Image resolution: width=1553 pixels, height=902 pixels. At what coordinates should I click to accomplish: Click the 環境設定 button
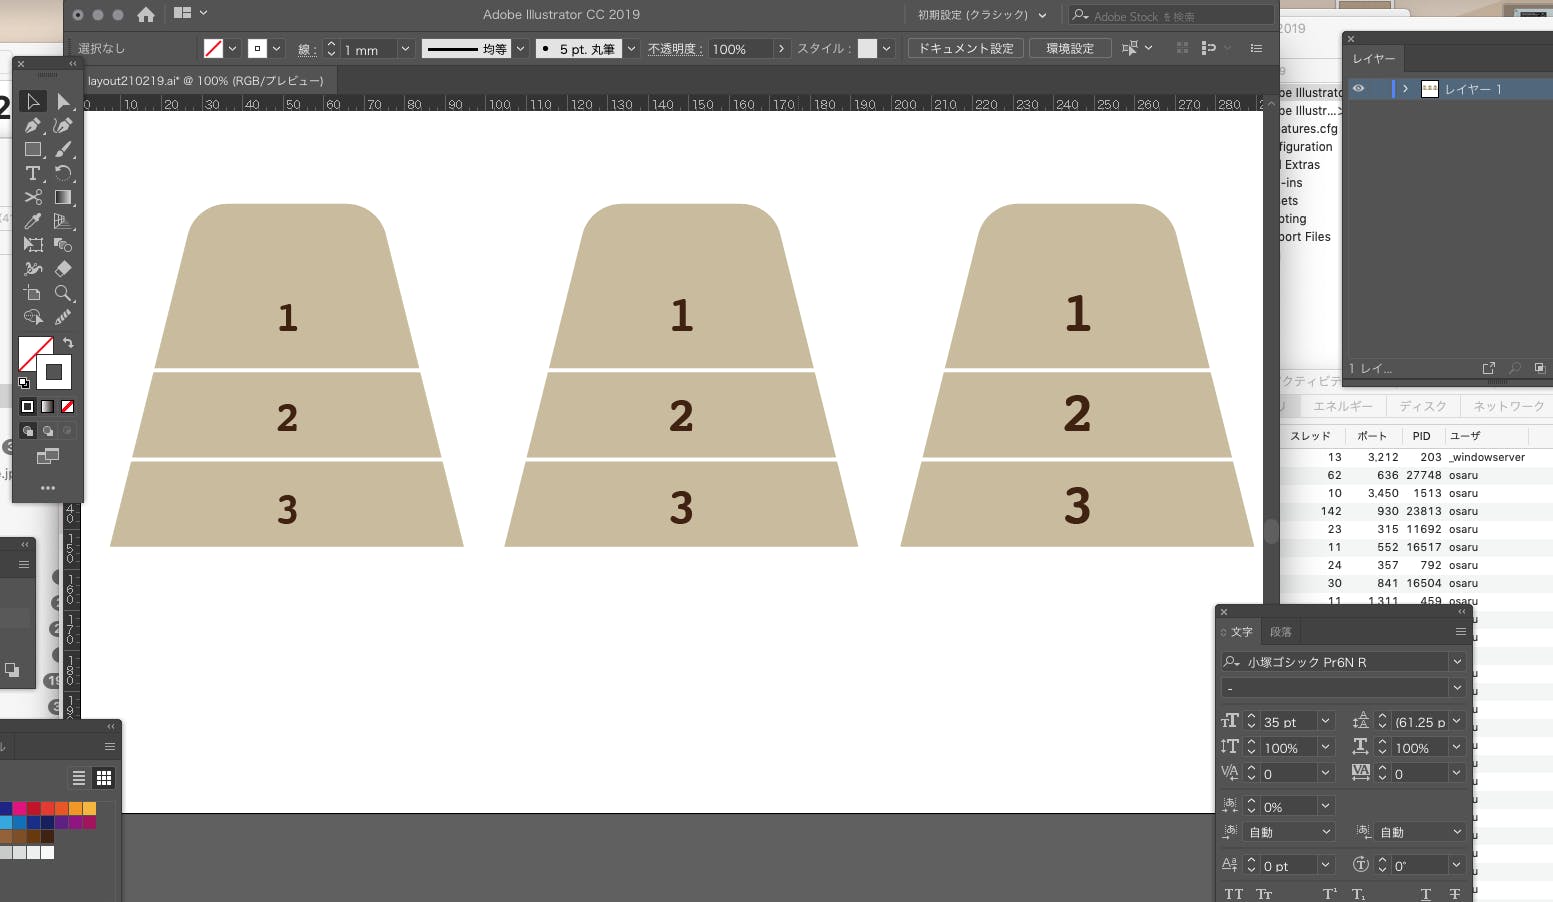[x=1069, y=48]
